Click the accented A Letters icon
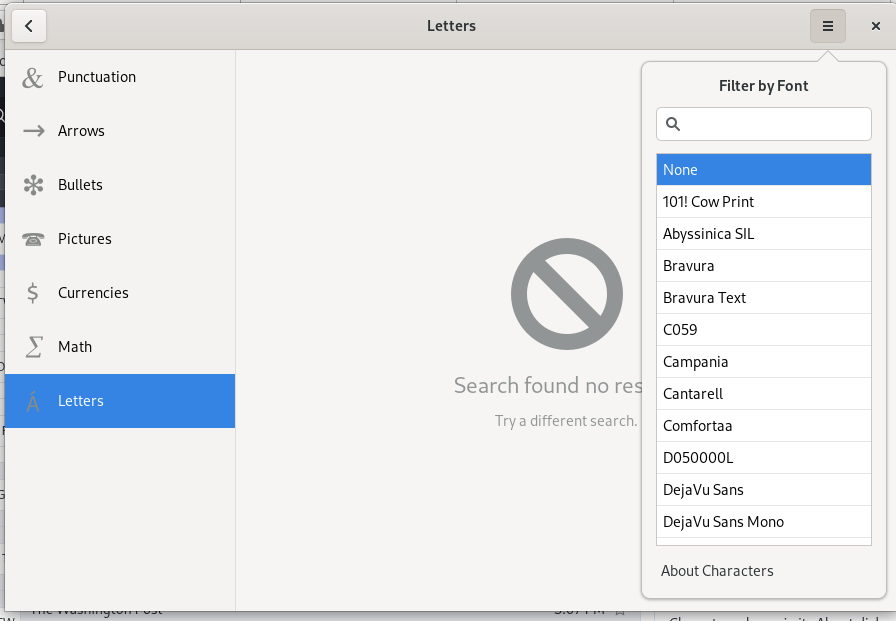This screenshot has width=896, height=621. coord(33,401)
